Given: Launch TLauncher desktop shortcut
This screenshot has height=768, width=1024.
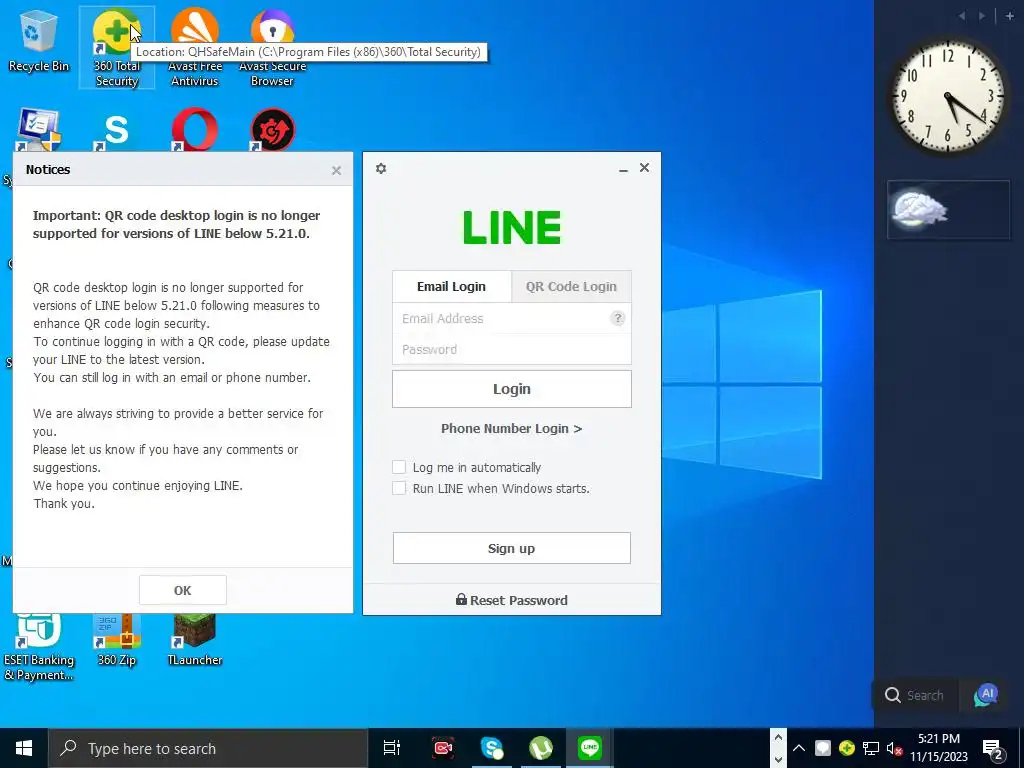Looking at the screenshot, I should tap(195, 640).
